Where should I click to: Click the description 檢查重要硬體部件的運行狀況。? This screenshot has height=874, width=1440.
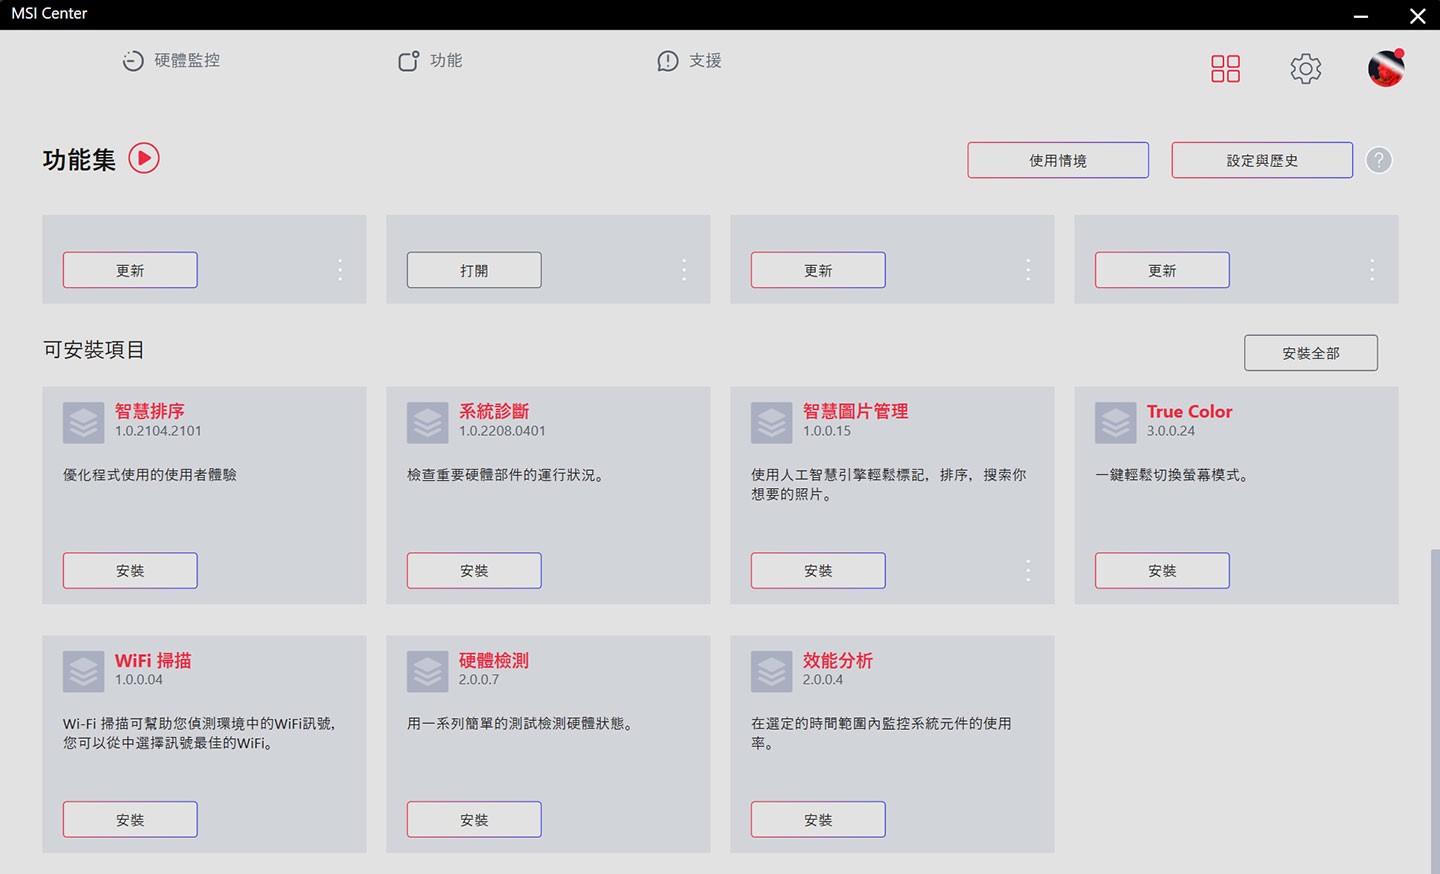505,475
